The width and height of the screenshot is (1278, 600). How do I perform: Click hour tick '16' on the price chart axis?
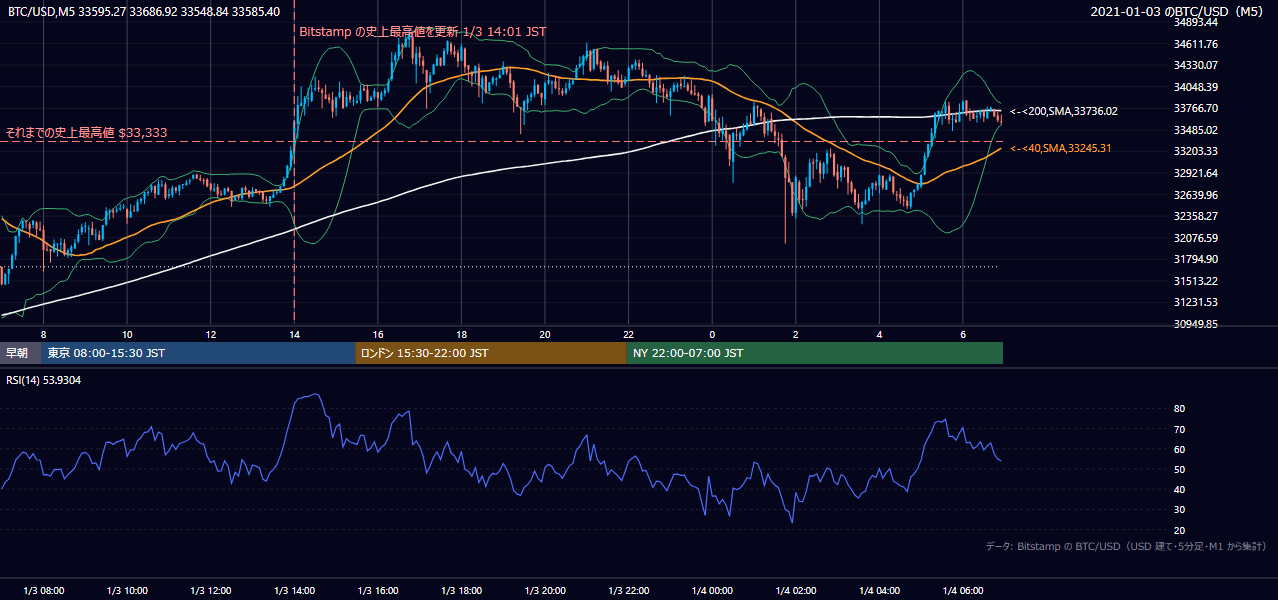point(378,334)
